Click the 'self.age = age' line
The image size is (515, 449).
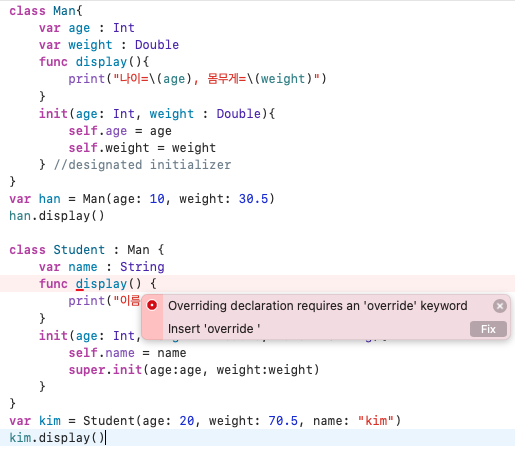click(x=120, y=131)
